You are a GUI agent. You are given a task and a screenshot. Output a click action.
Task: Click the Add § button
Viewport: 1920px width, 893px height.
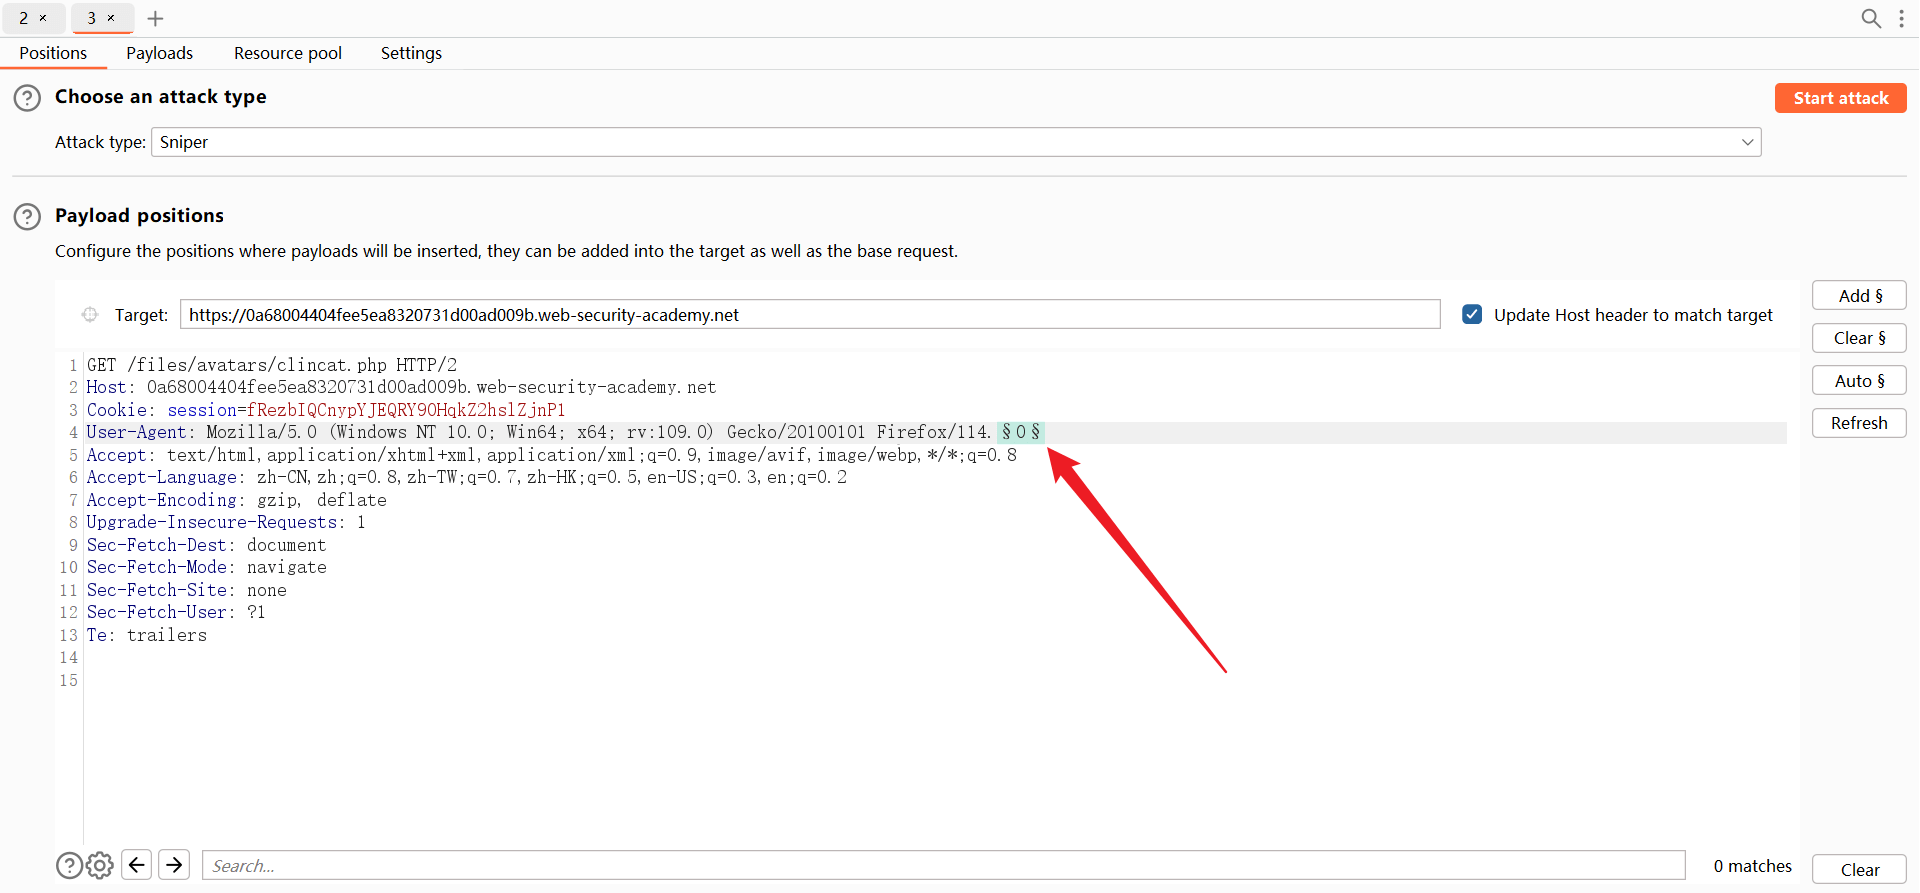(1859, 296)
